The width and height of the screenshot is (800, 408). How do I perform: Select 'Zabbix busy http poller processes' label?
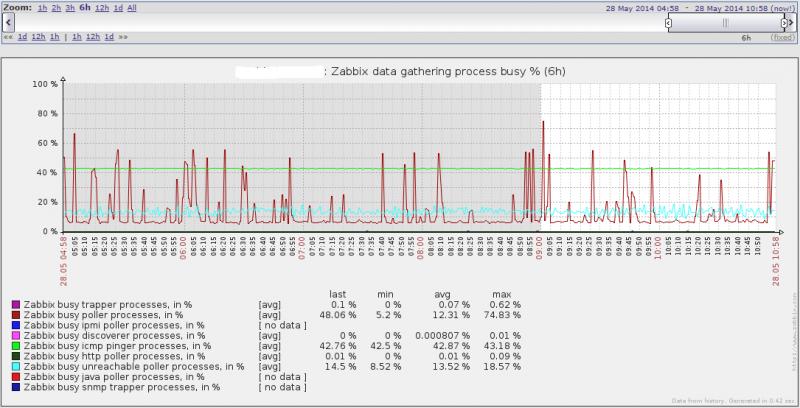[x=114, y=356]
